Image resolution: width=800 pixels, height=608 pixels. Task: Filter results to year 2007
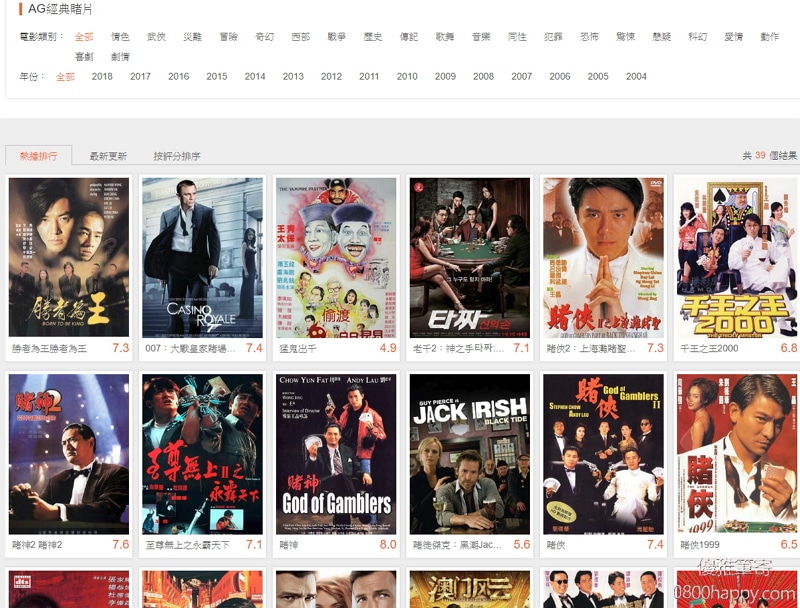coord(522,77)
